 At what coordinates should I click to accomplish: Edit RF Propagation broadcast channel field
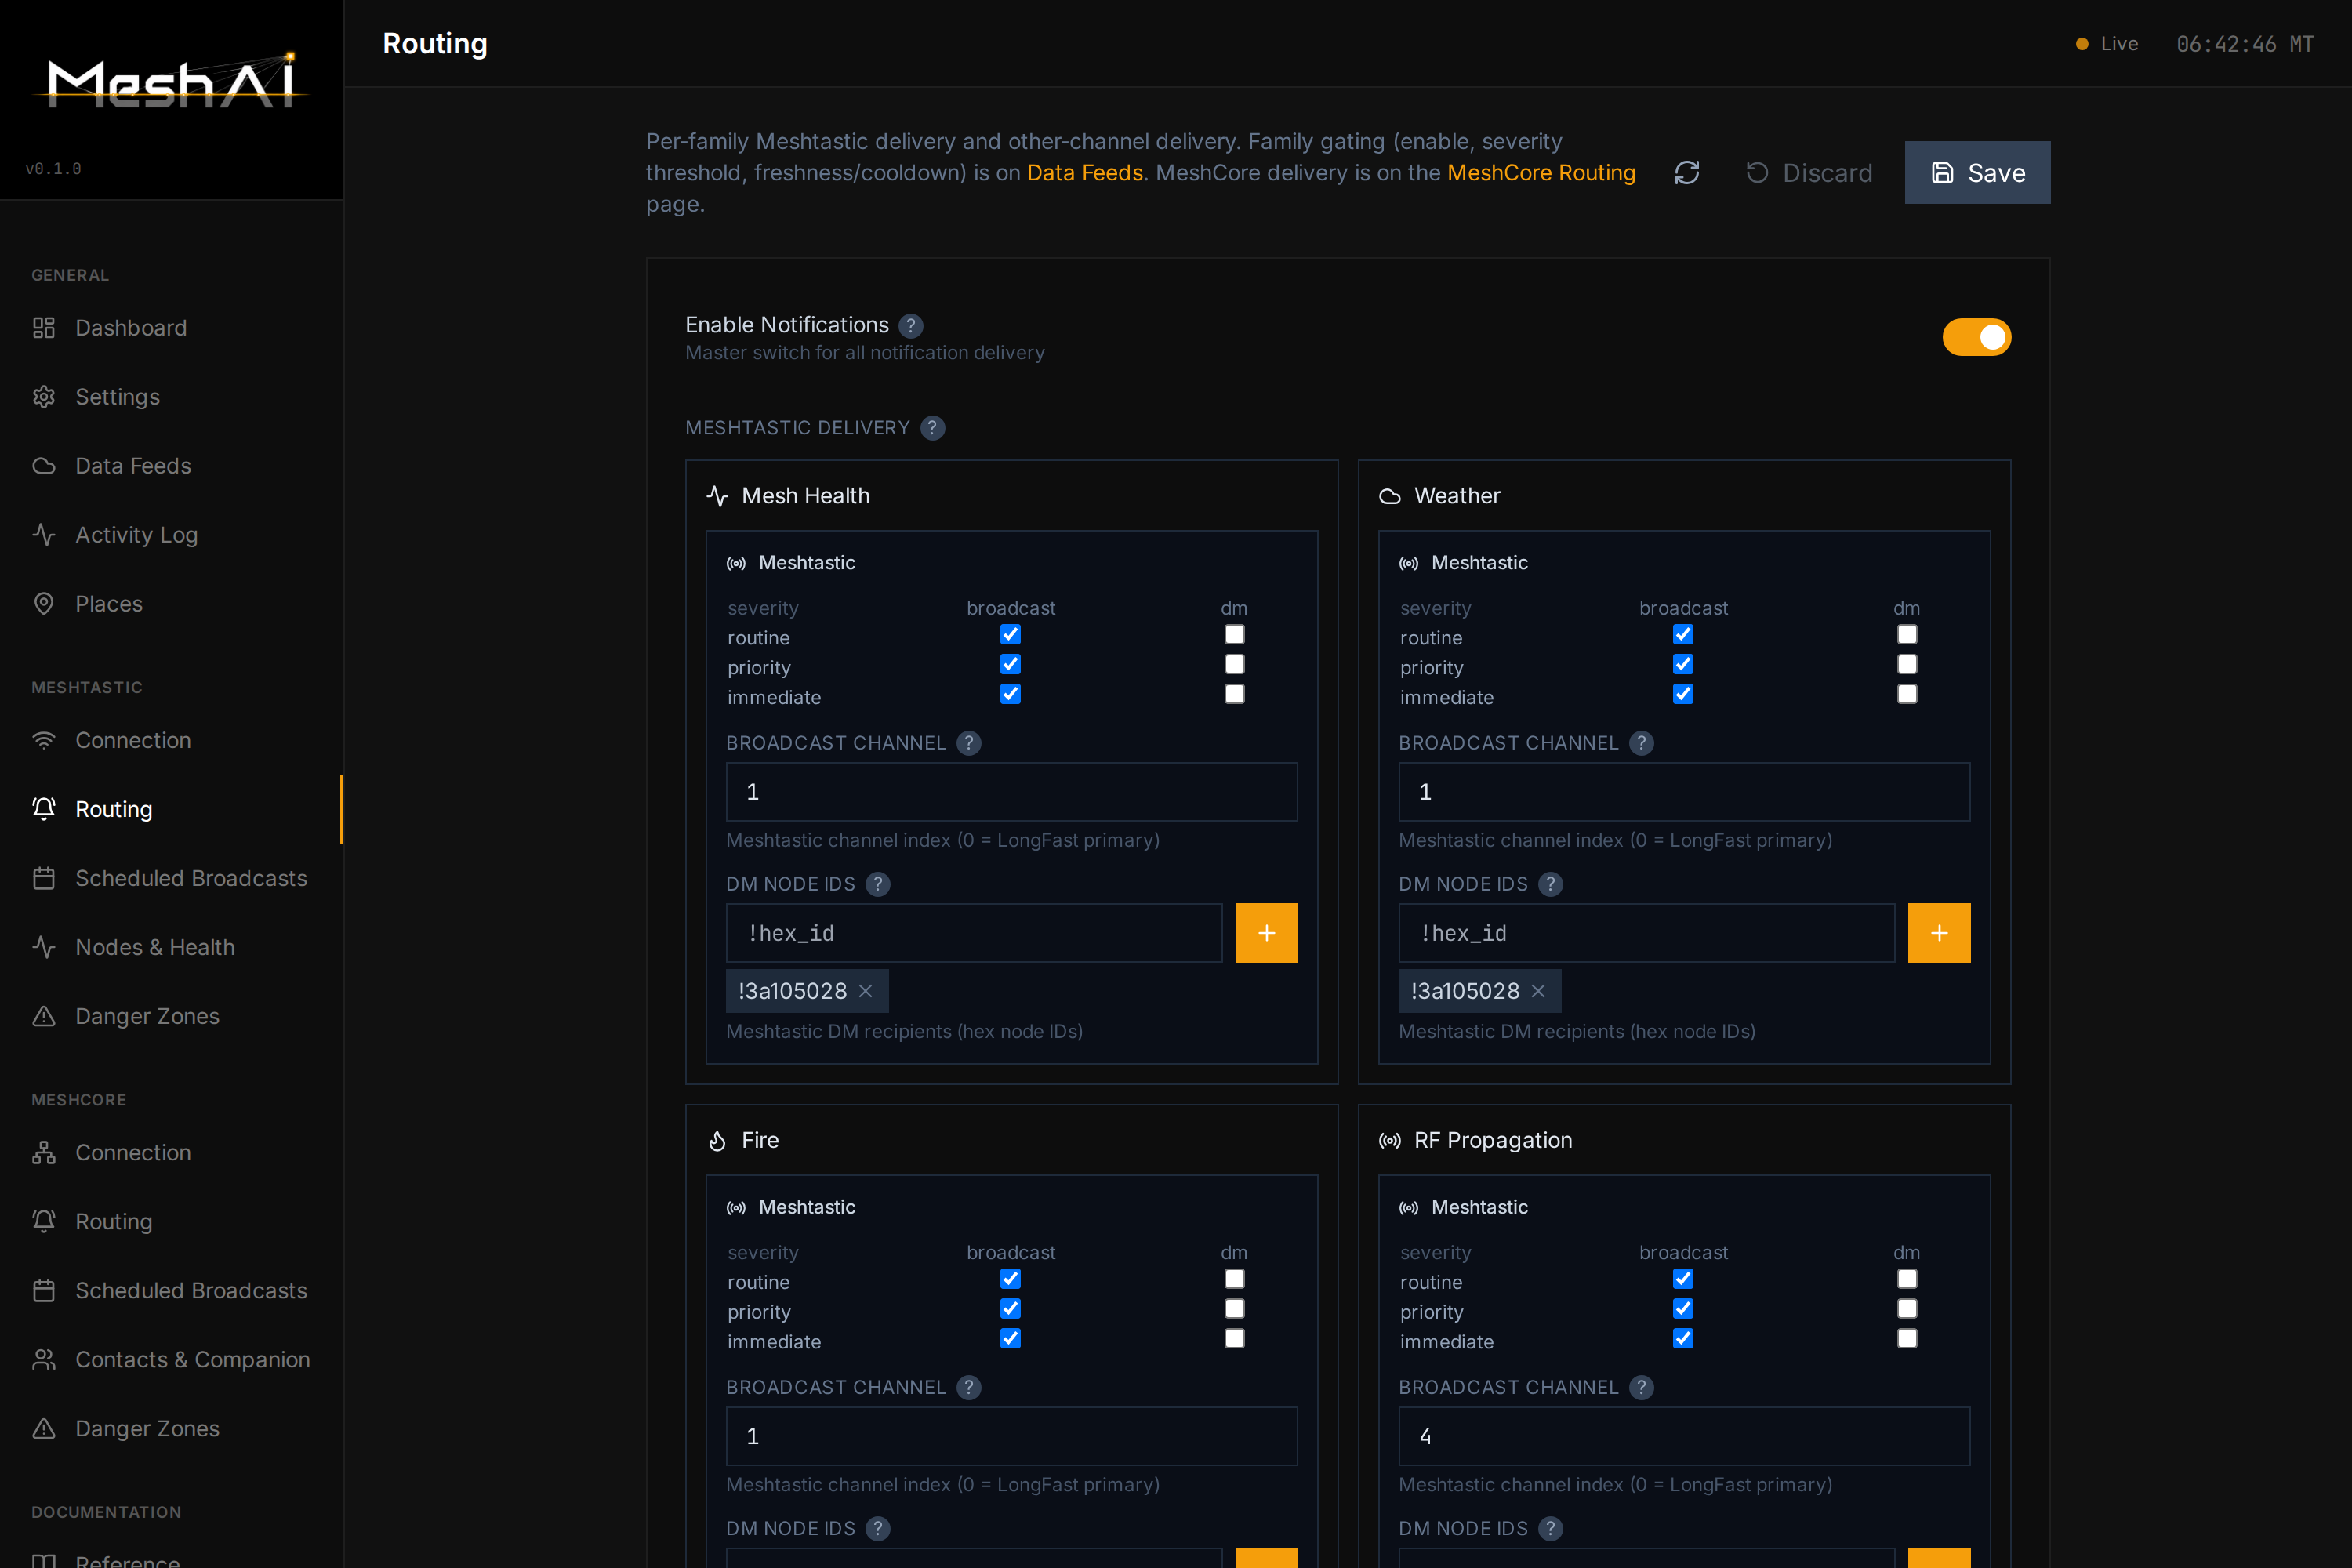[1684, 1437]
